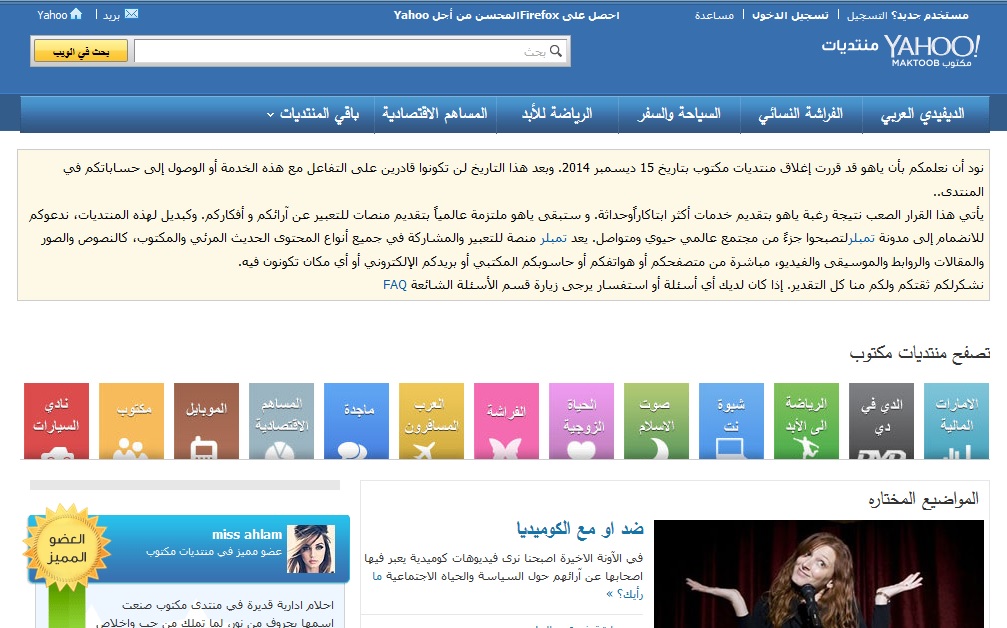The height and width of the screenshot is (628, 1007).
Task: Click miss ahlam profile picture
Action: pyautogui.click(x=311, y=549)
